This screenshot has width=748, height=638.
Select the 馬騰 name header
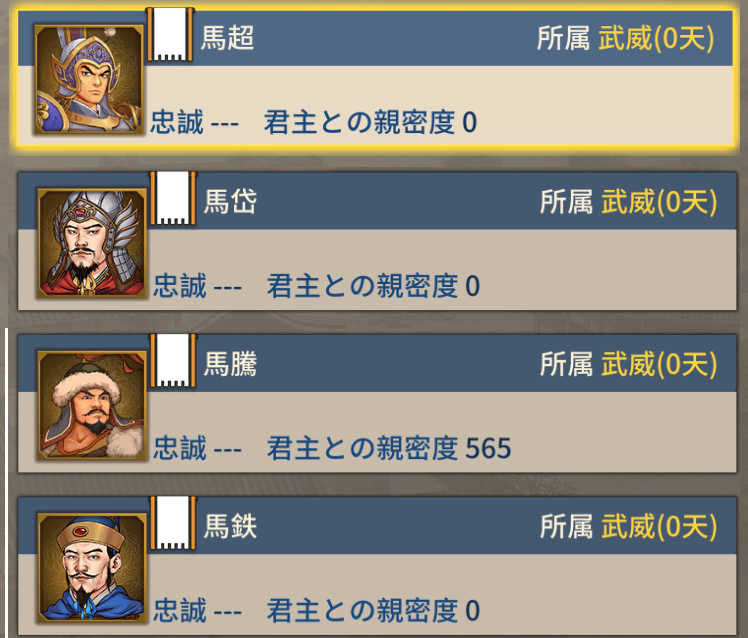230,364
